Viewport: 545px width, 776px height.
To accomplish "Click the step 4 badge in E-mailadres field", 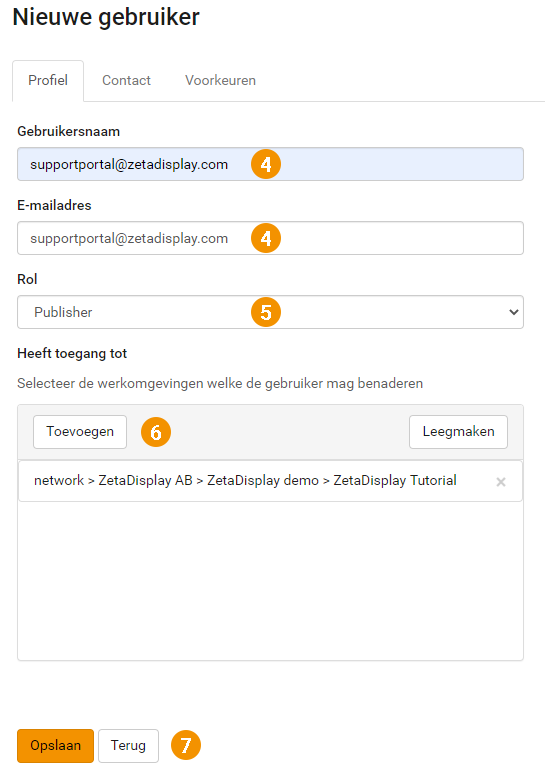I will pos(266,238).
